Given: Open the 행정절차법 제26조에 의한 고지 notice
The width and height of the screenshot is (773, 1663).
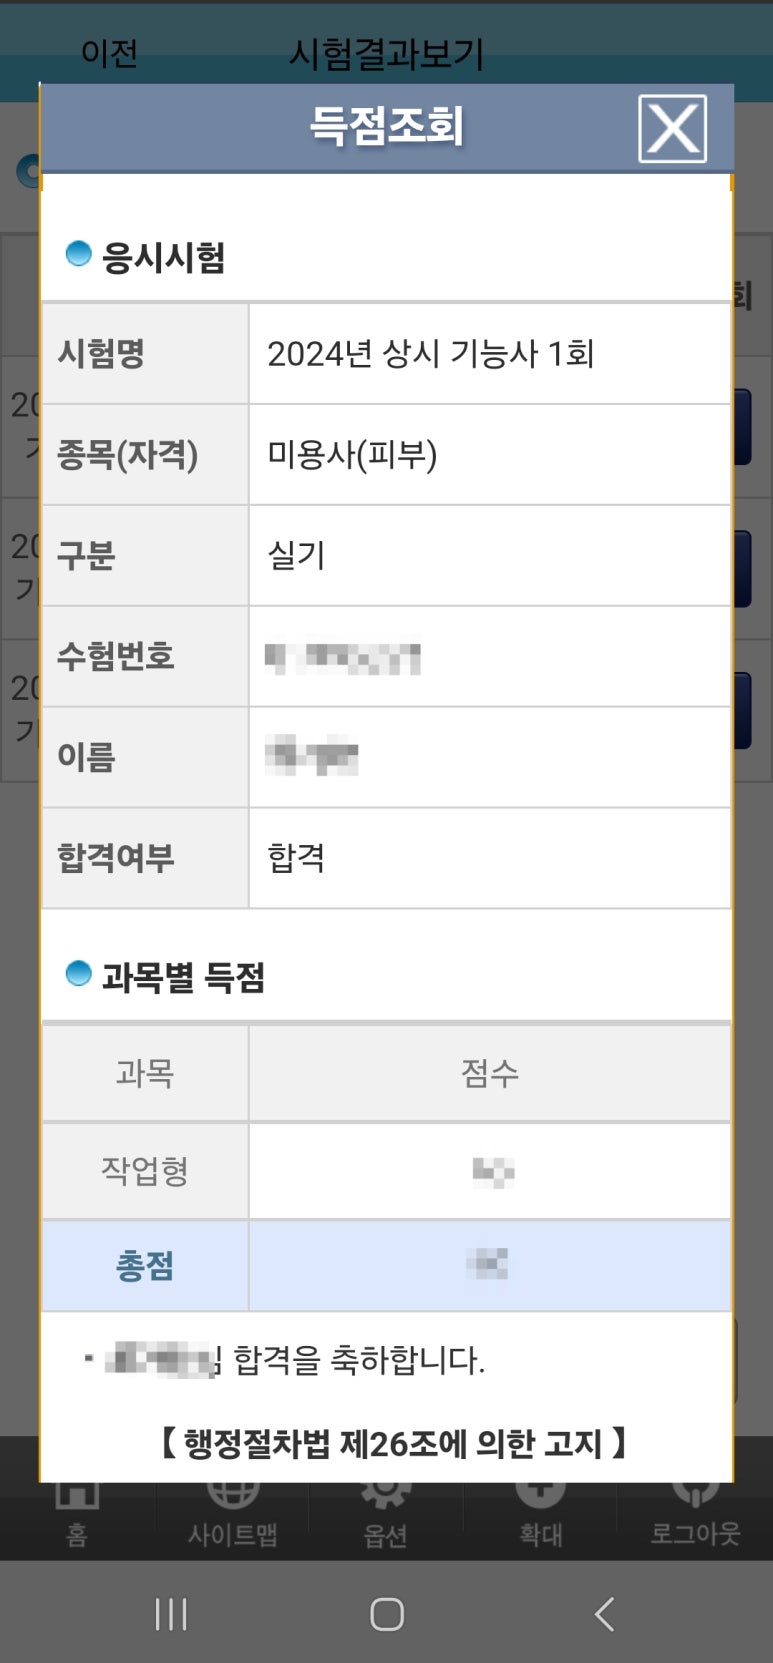Looking at the screenshot, I should tap(386, 1443).
